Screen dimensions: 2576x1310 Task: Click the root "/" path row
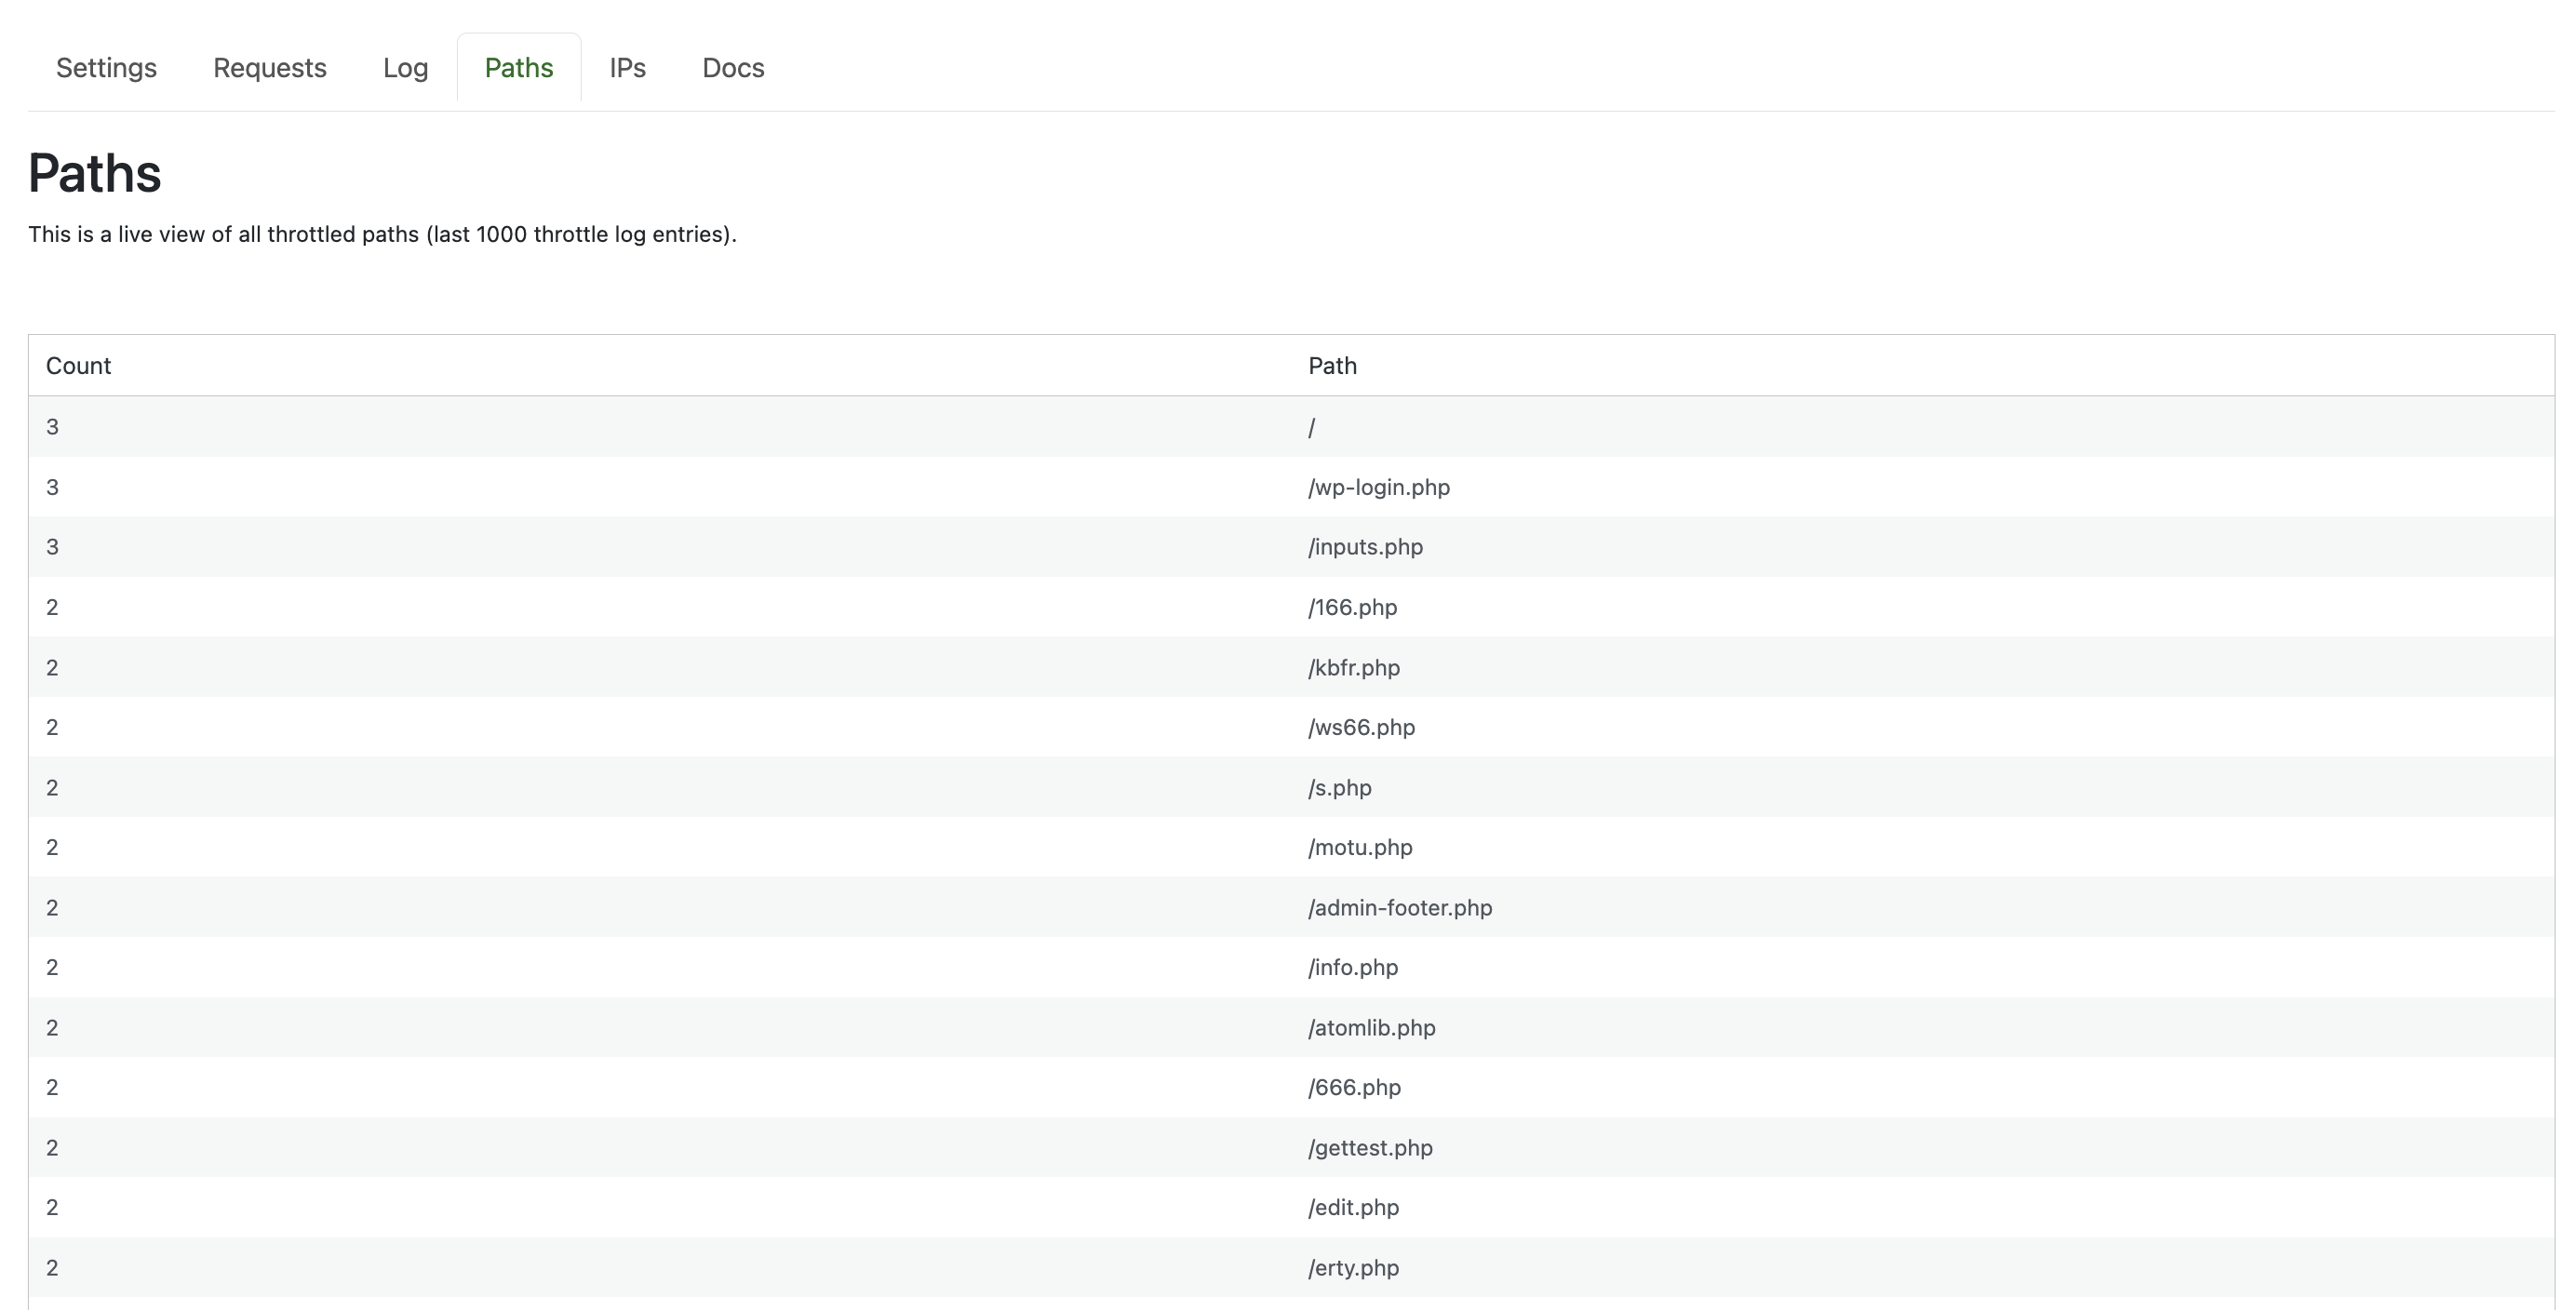(1311, 427)
